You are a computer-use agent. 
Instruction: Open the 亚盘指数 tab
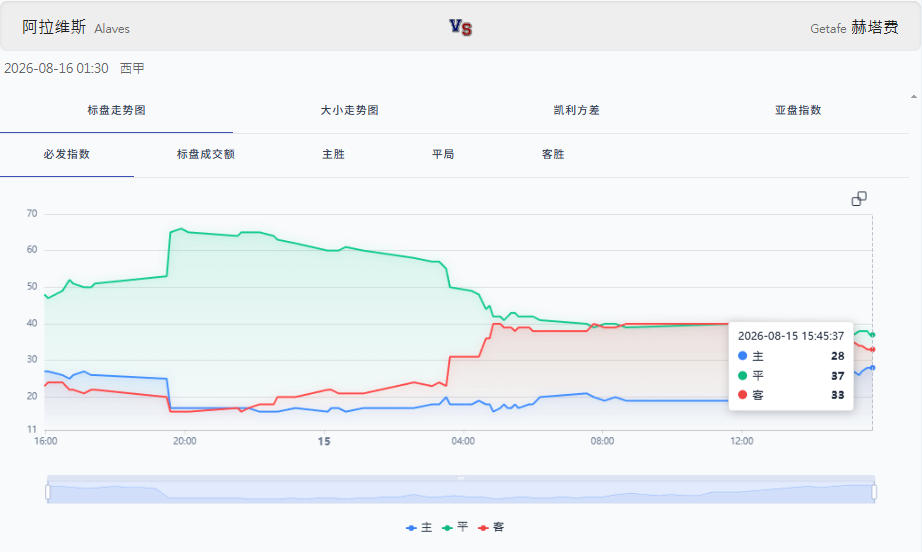[798, 111]
